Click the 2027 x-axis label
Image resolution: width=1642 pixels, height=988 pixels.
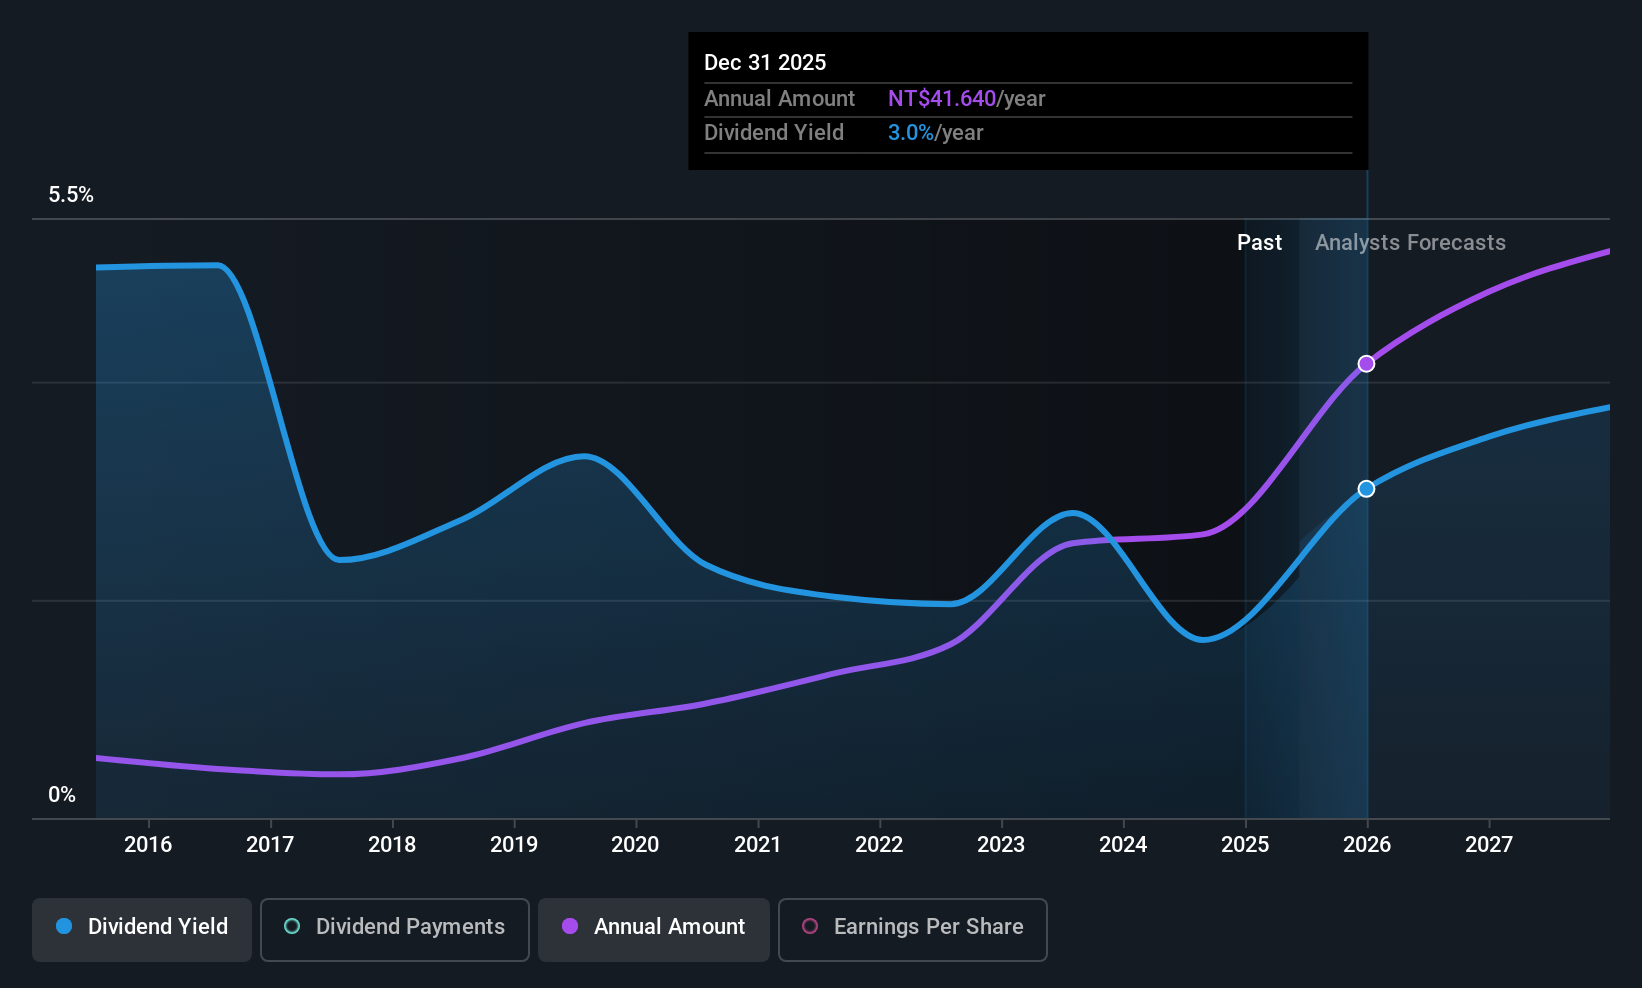[x=1489, y=845]
